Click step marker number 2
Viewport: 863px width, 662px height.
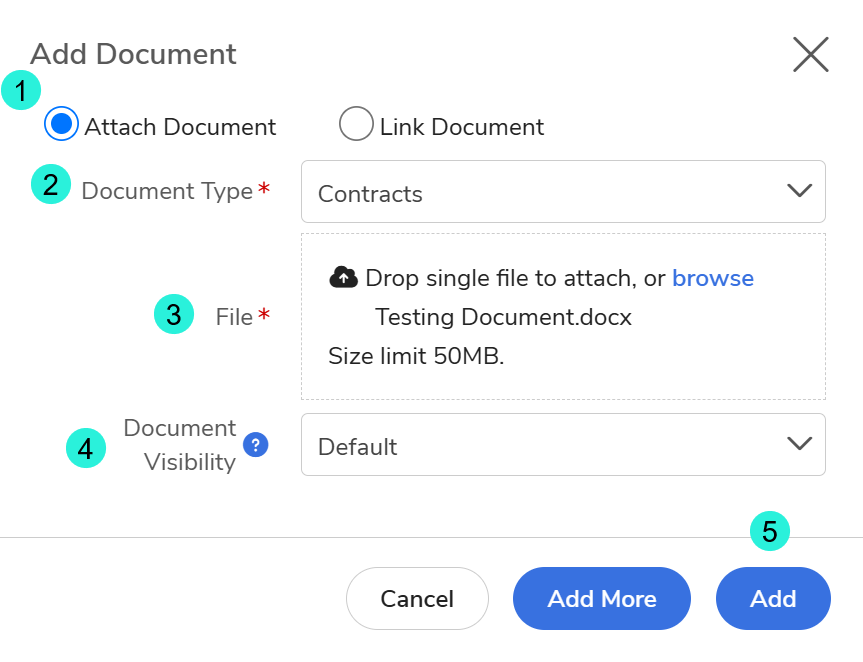51,184
